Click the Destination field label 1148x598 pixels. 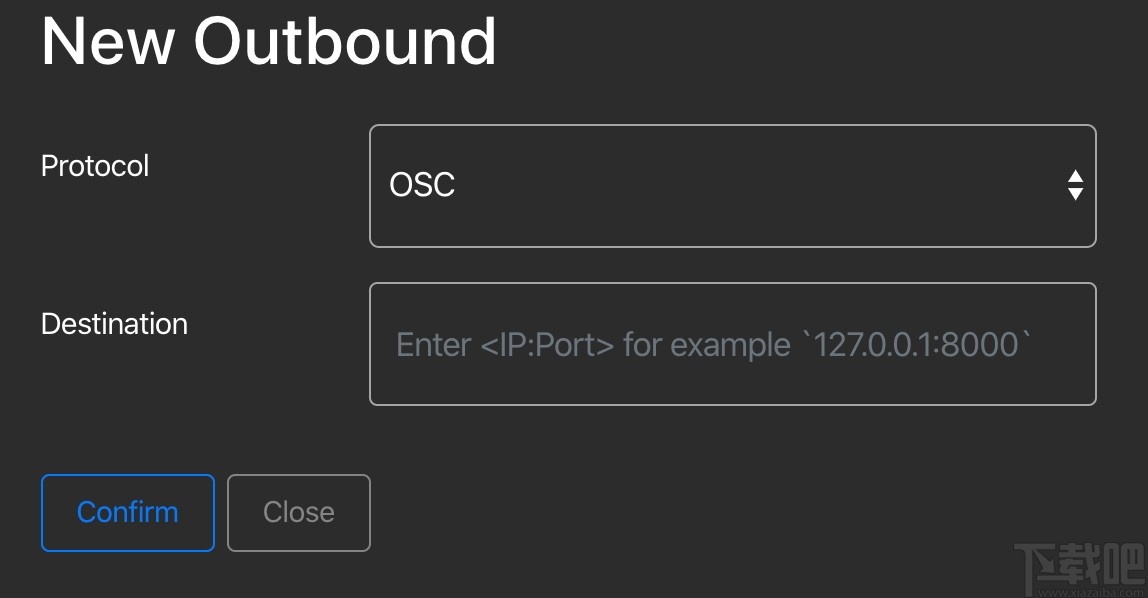pos(114,324)
